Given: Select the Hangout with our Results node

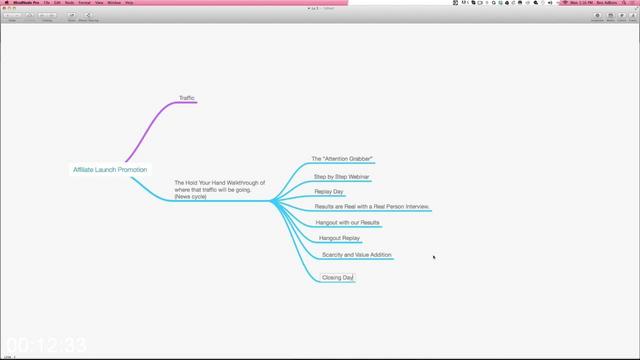Looking at the screenshot, I should coord(347,222).
